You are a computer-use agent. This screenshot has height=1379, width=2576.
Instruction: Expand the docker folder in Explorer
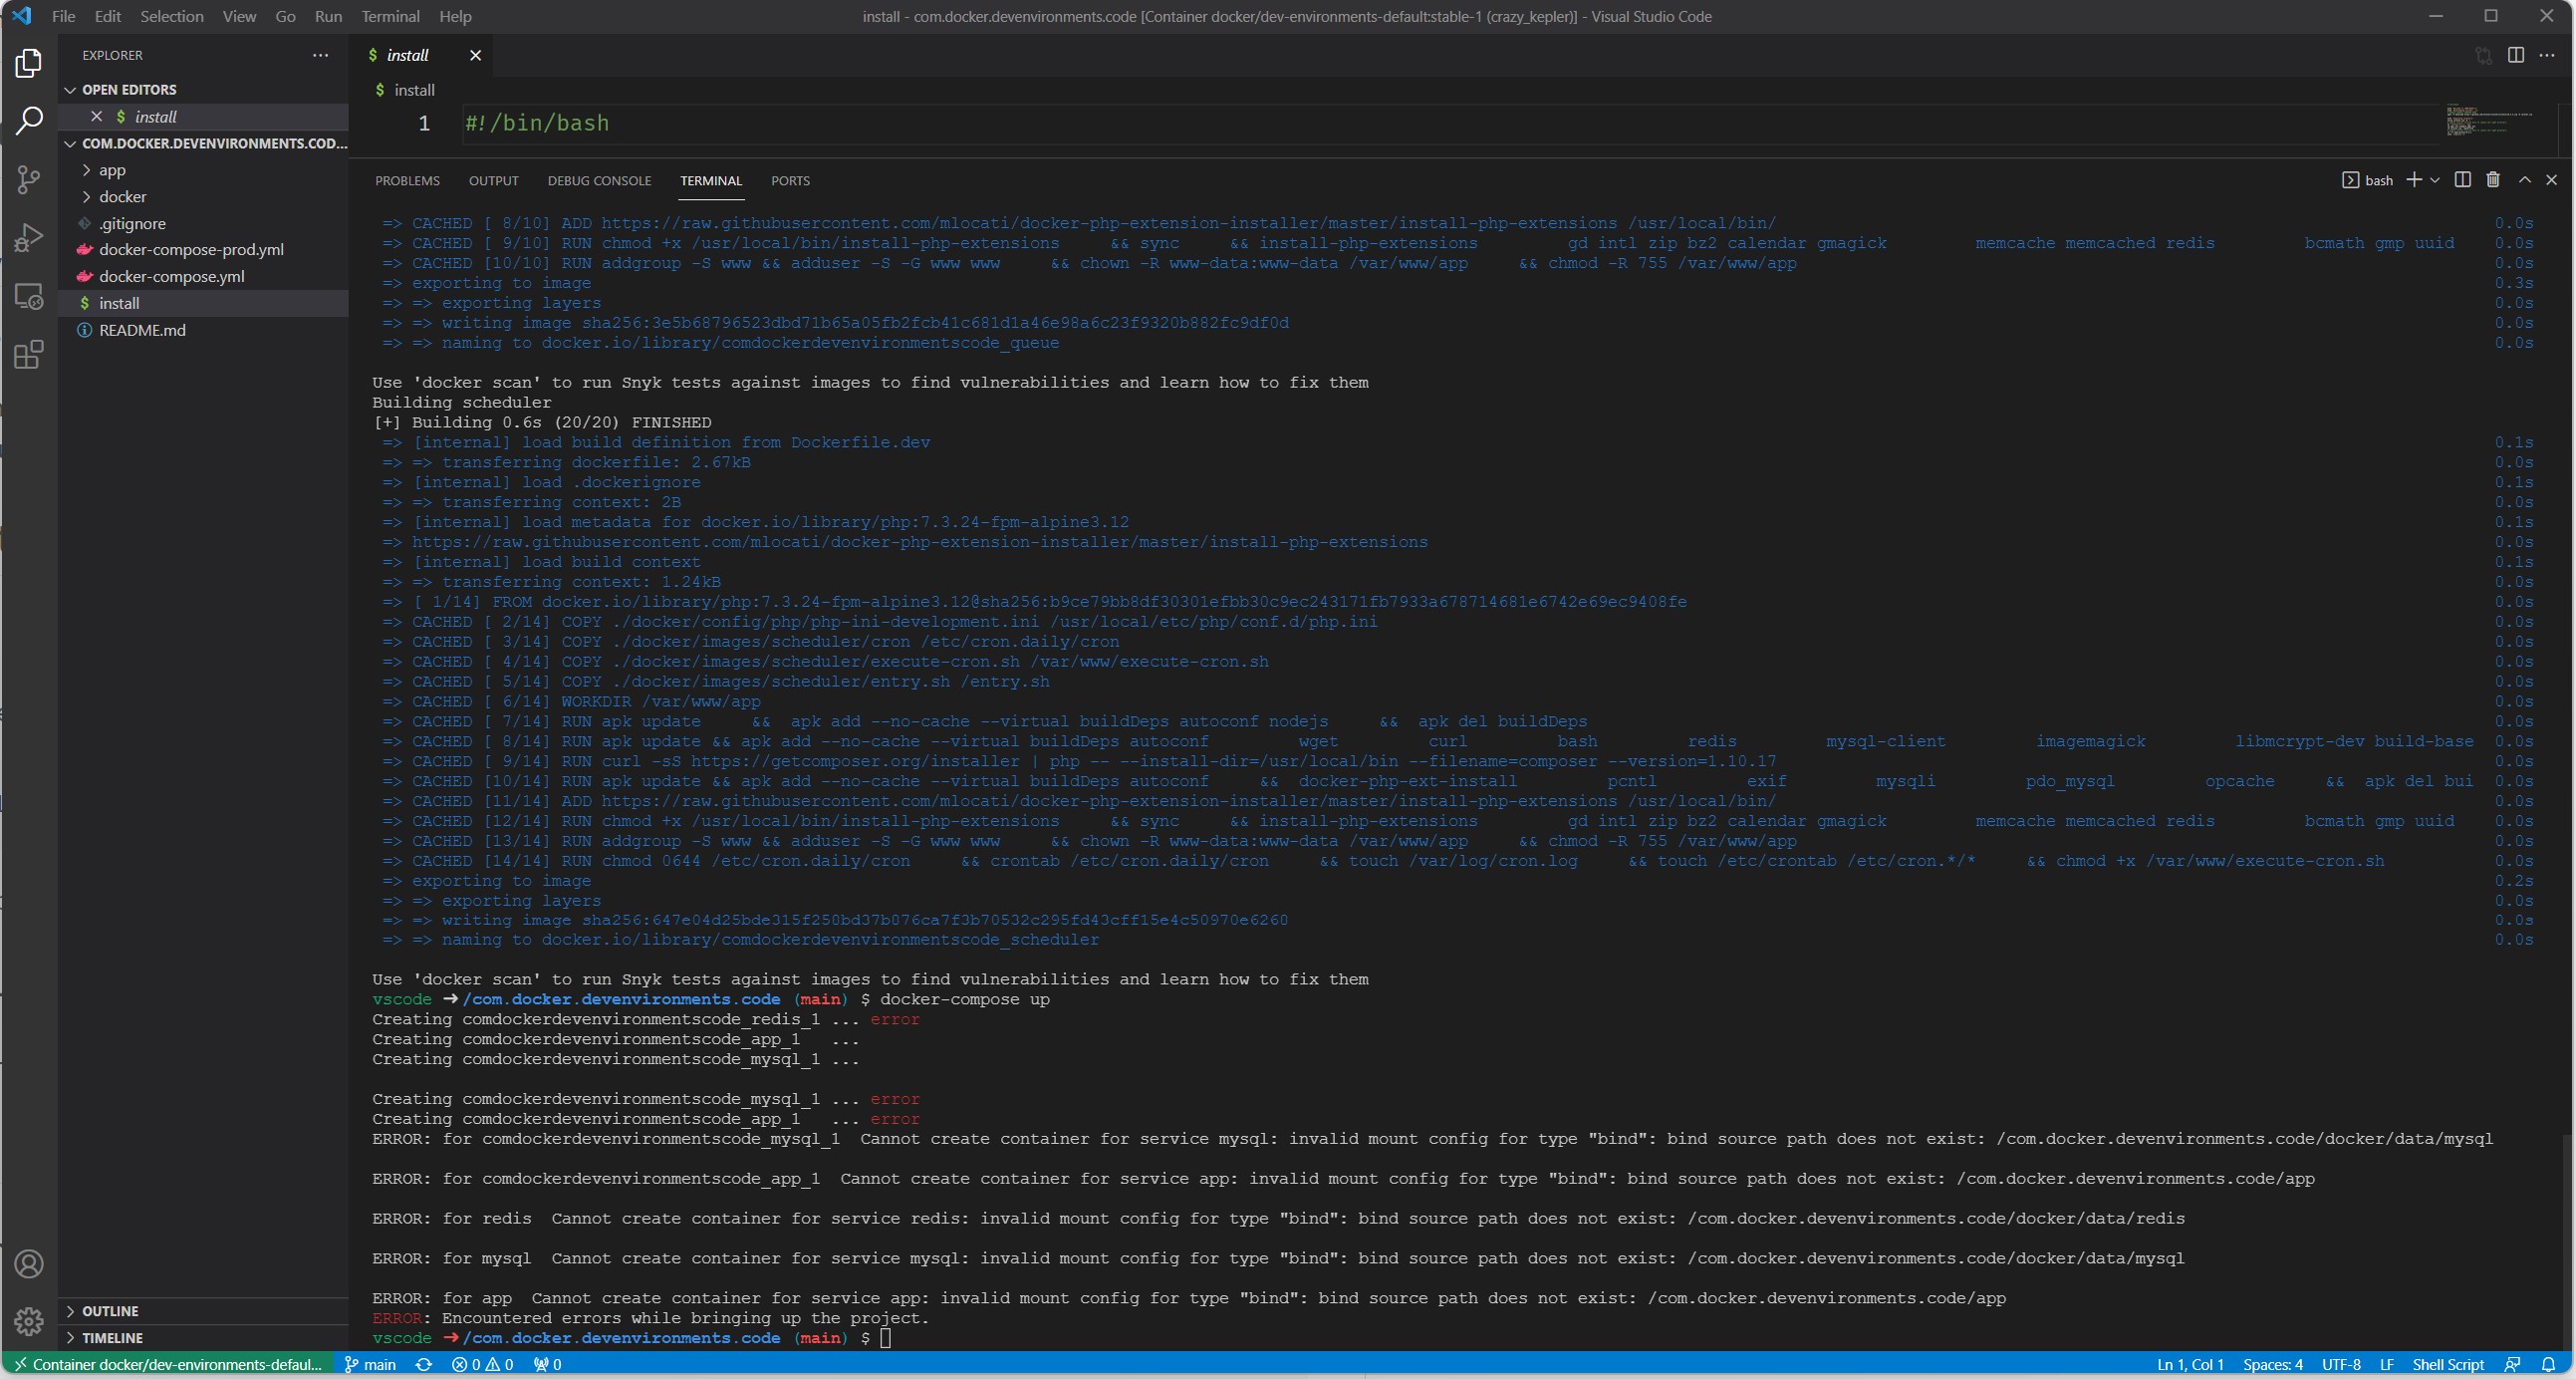pyautogui.click(x=122, y=196)
